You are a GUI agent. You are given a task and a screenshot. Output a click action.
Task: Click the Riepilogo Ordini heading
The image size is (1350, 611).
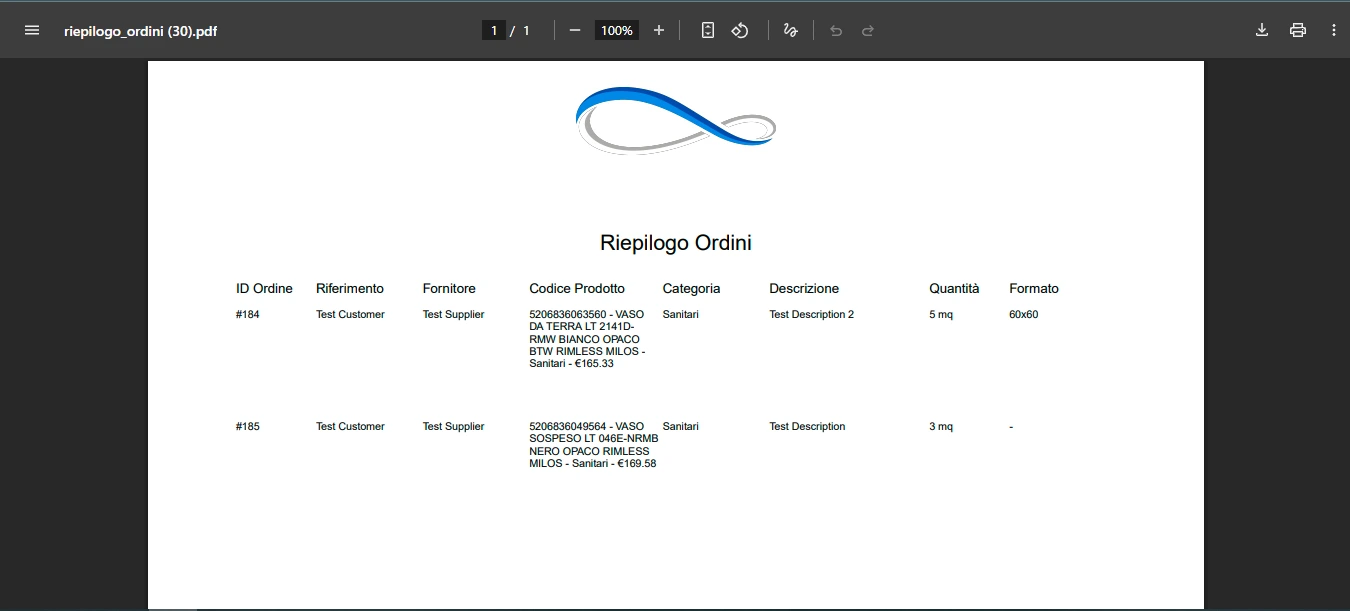coord(675,242)
